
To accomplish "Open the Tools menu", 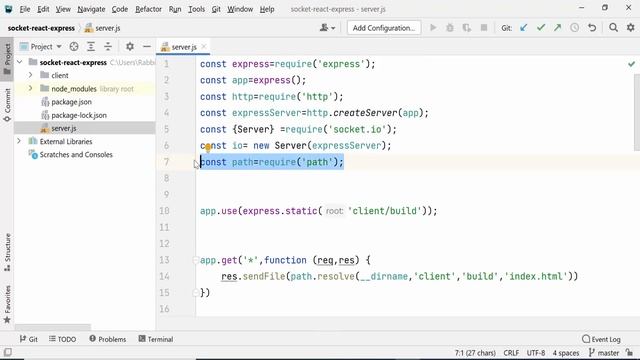I will pyautogui.click(x=196, y=9).
